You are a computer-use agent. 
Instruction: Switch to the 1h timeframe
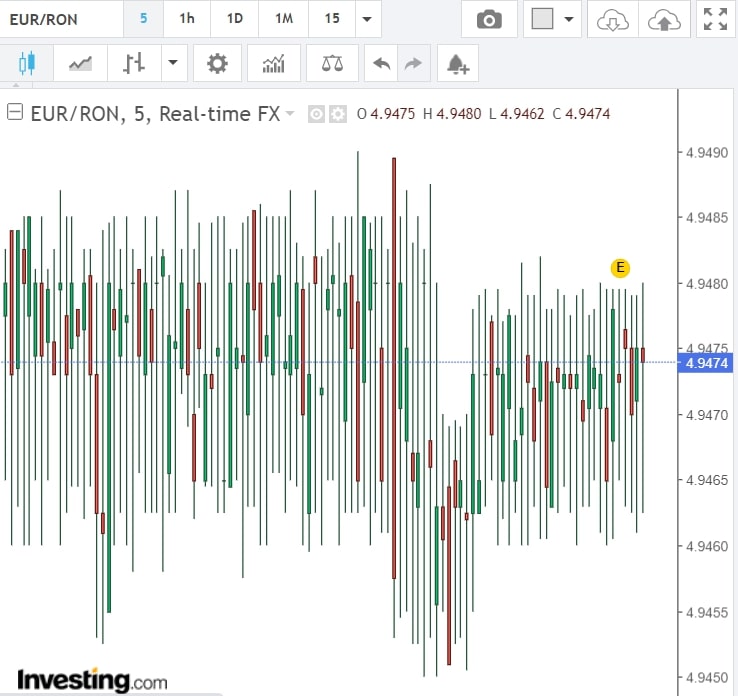tap(187, 19)
